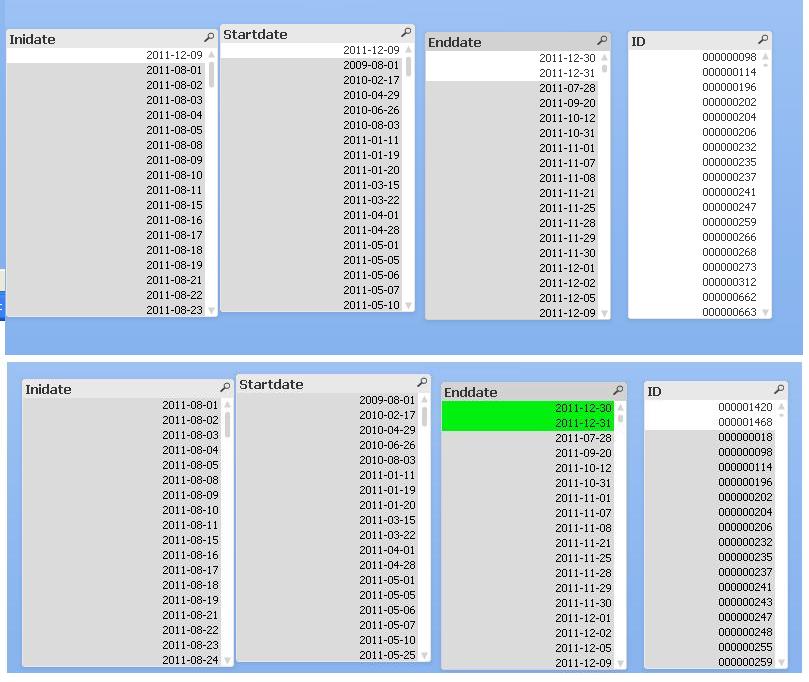Click the scrollbar thumb in upper Inidate list
809x682 pixels.
(212, 74)
